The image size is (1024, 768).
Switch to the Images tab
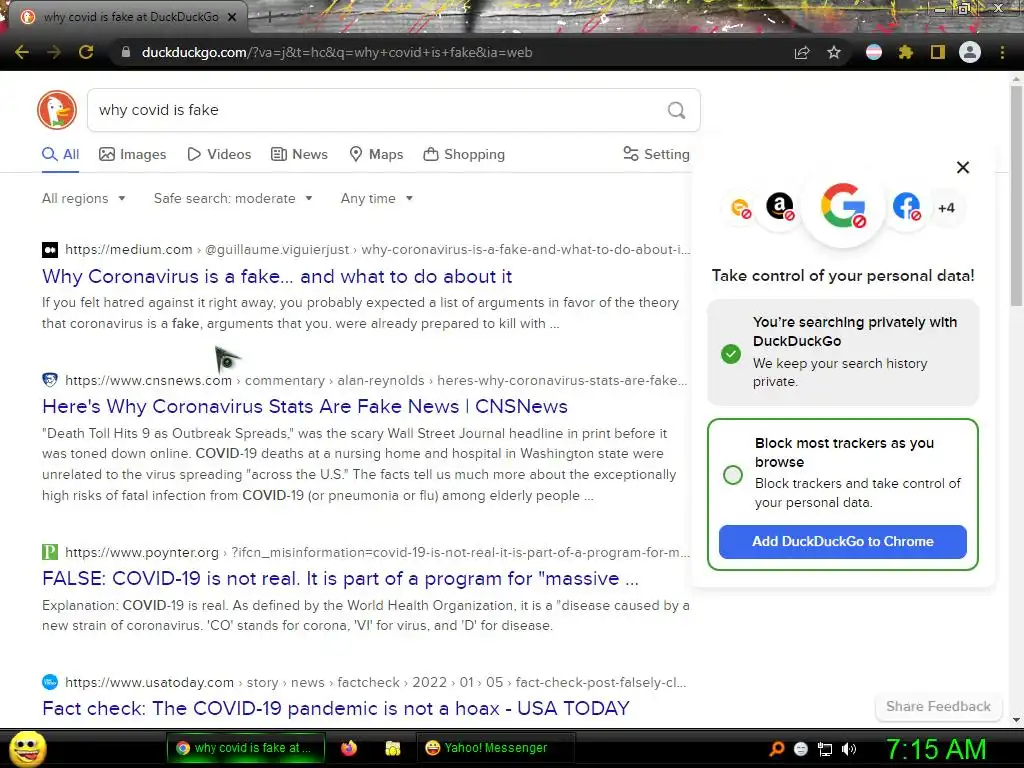(133, 154)
